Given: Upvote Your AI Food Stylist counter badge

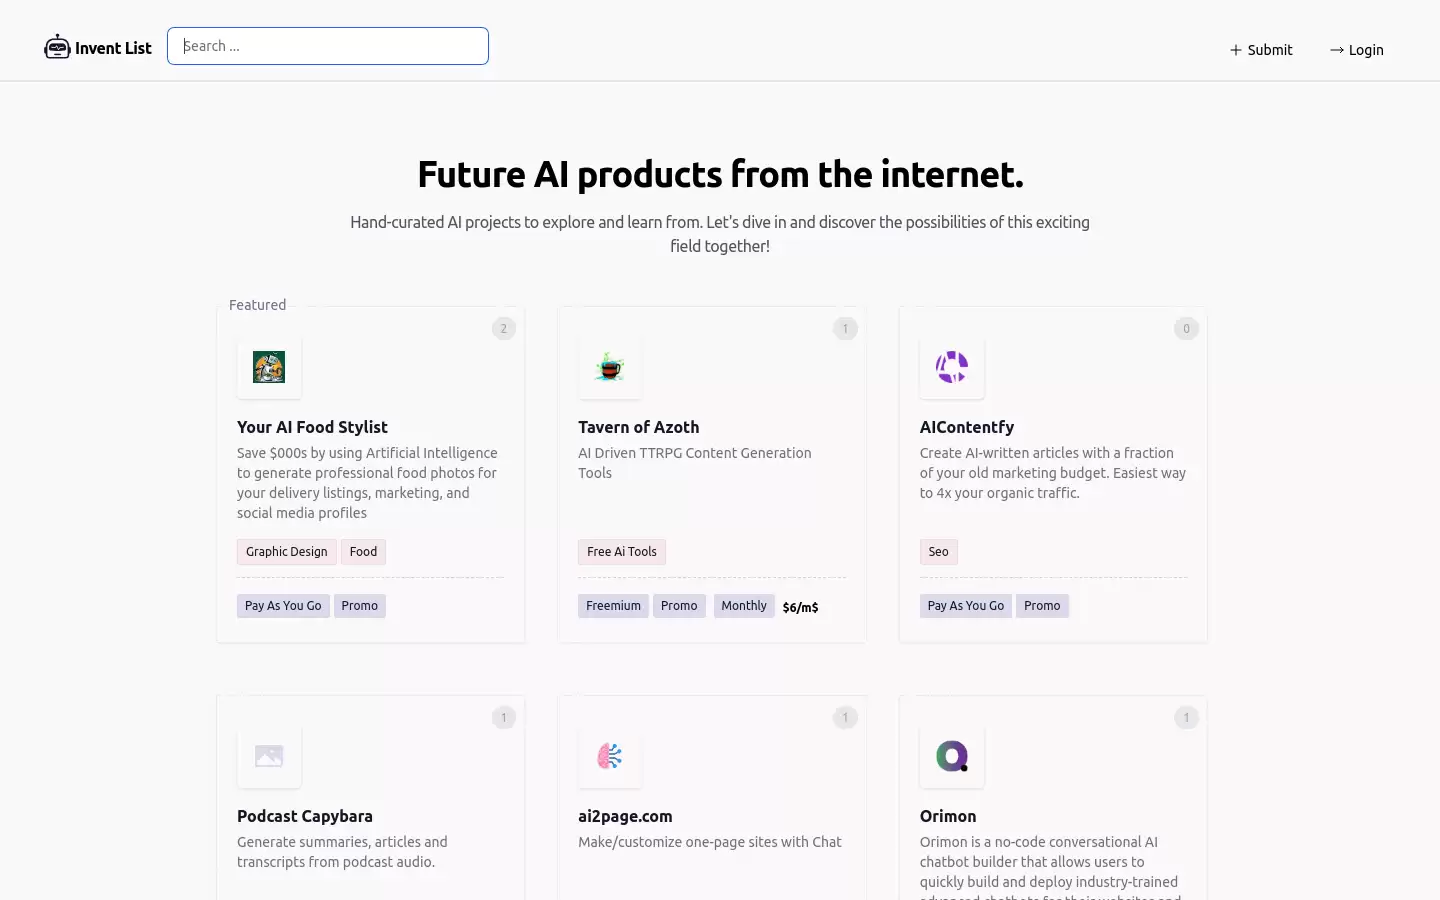Looking at the screenshot, I should (x=504, y=328).
